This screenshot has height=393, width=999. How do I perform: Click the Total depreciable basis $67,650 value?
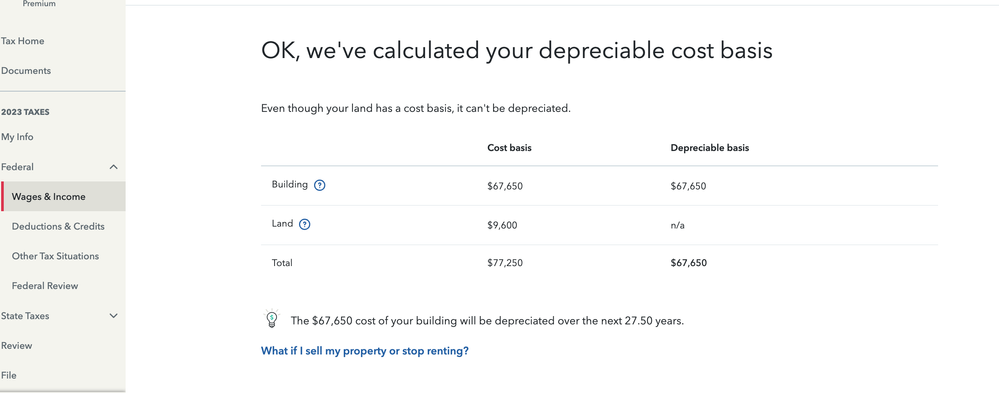coord(689,262)
